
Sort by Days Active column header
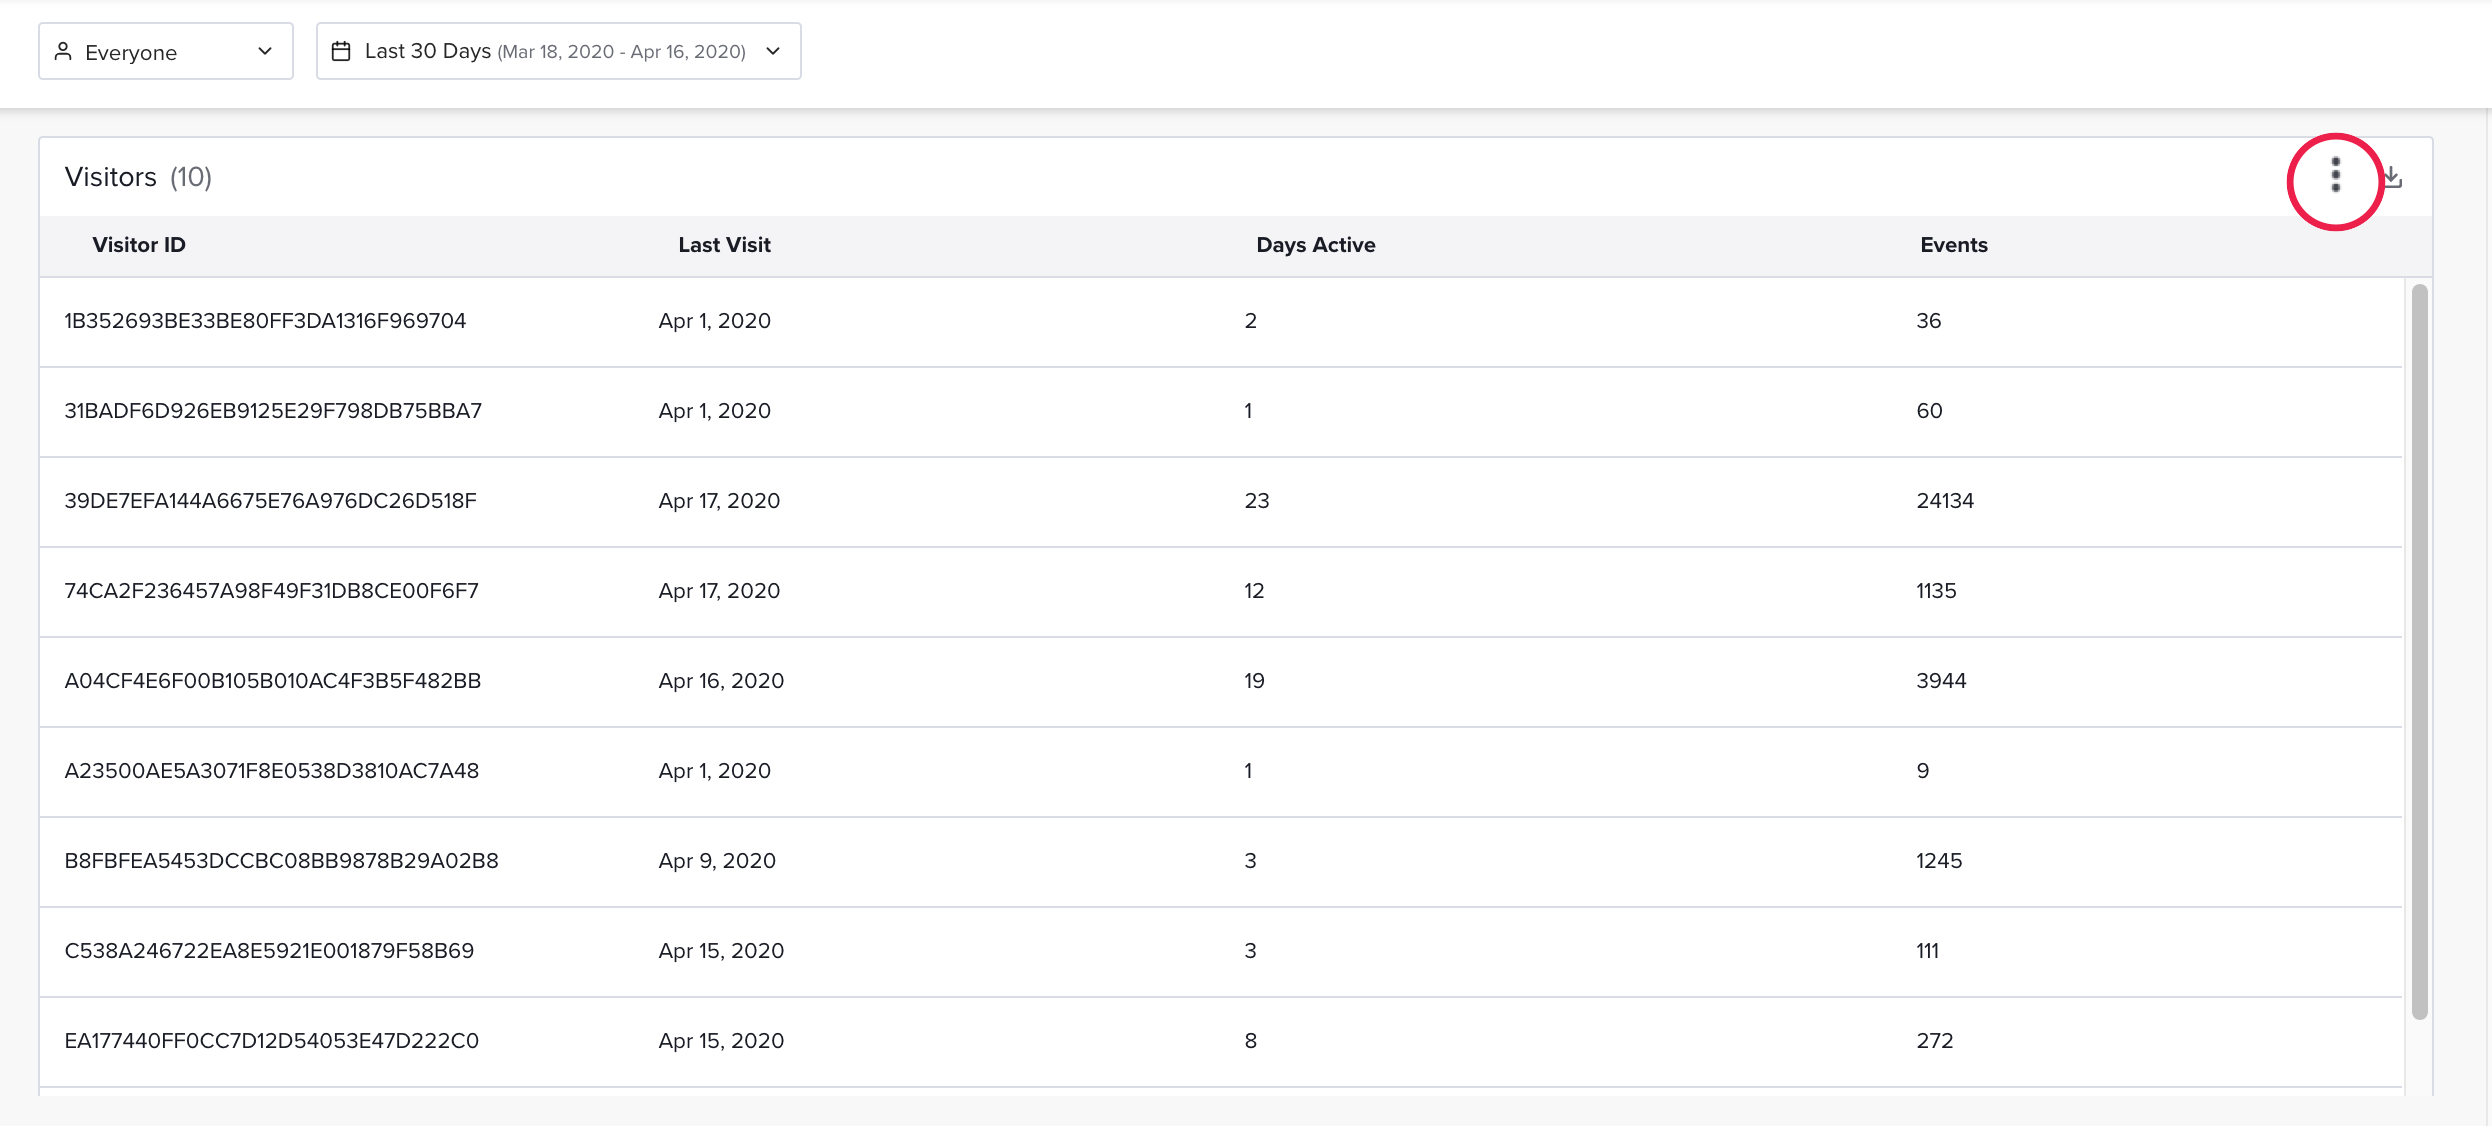1316,245
